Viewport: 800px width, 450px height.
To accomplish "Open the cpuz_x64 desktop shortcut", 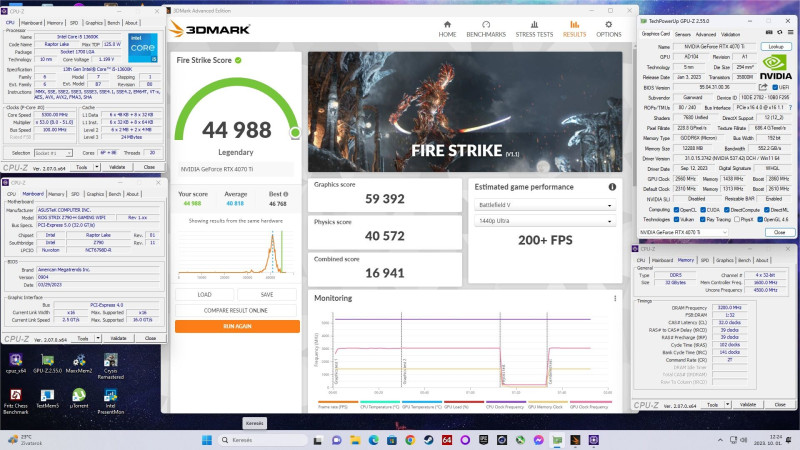I will tap(15, 364).
